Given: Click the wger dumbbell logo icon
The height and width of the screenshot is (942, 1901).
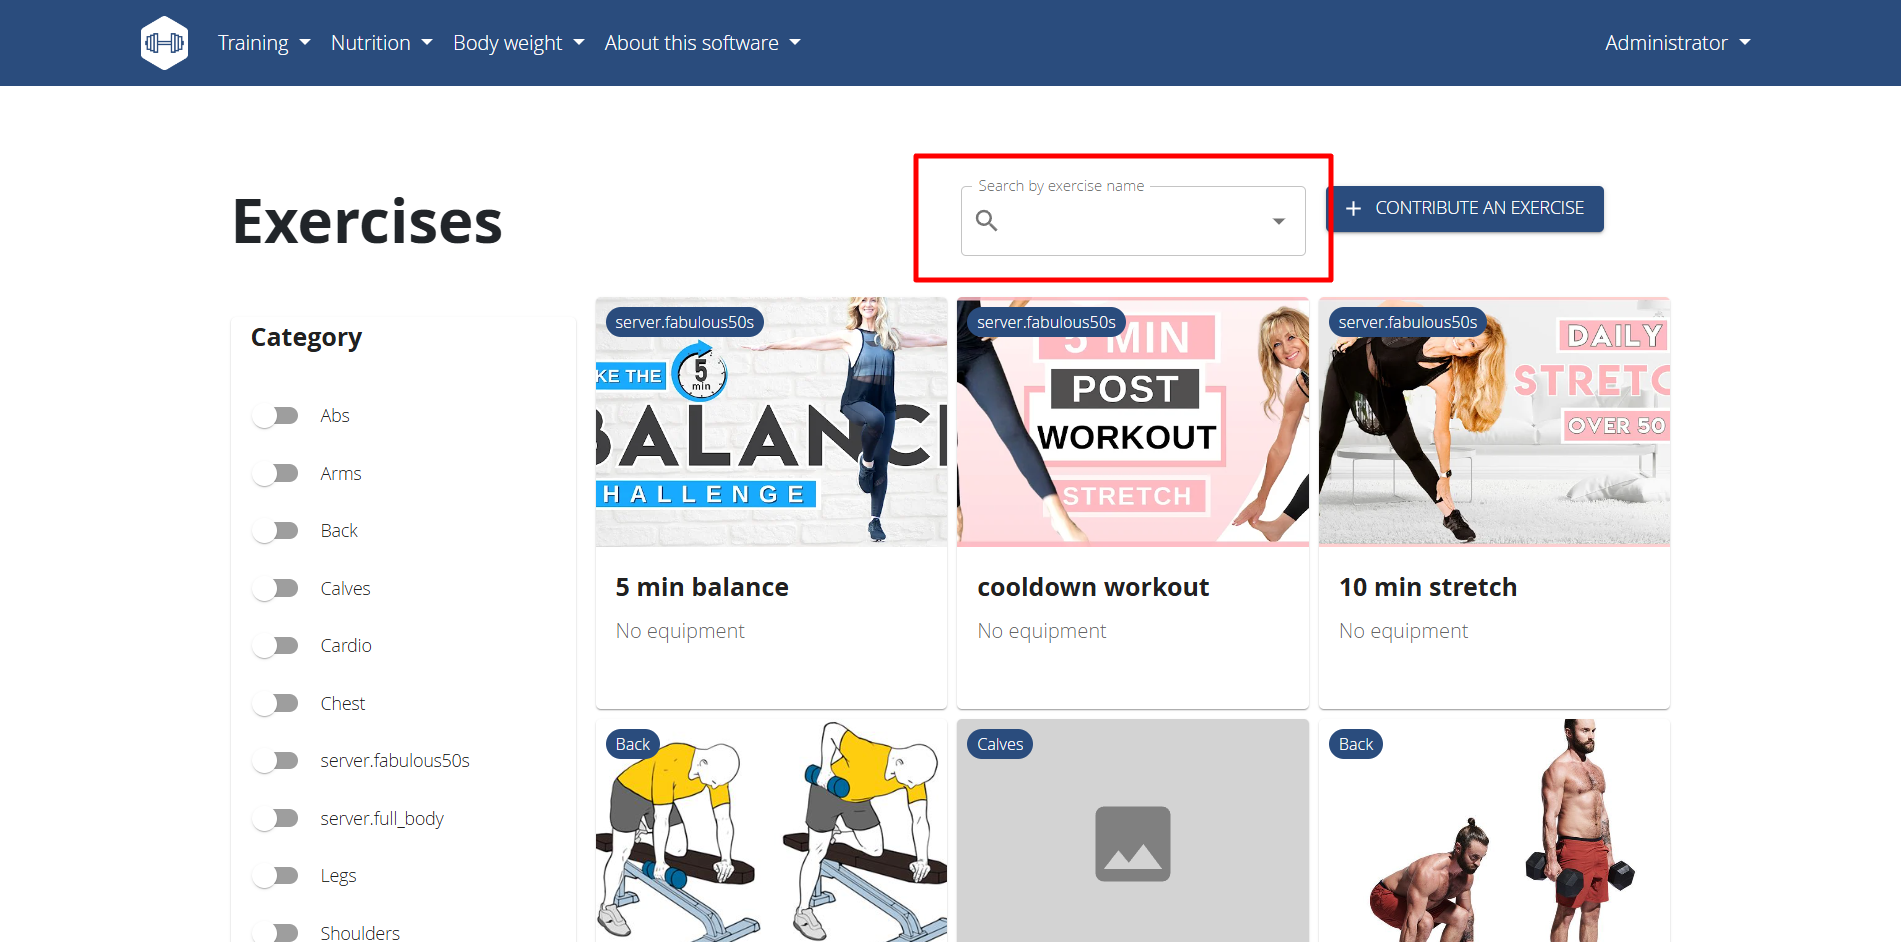Looking at the screenshot, I should [x=164, y=43].
